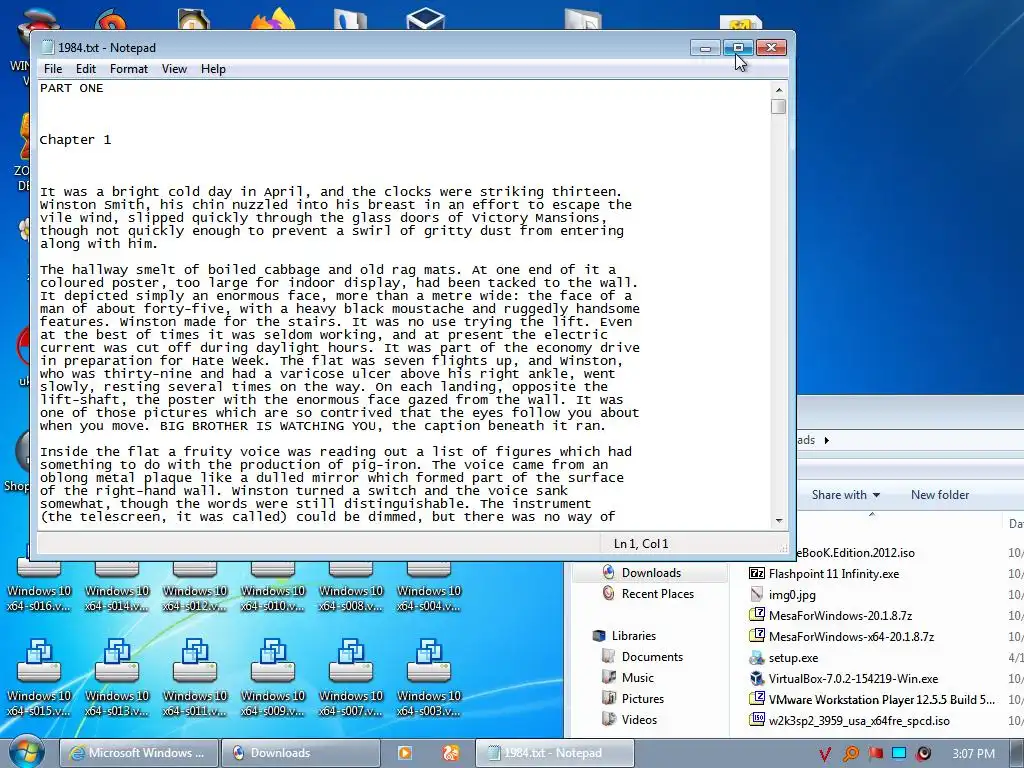Viewport: 1024px width, 768px height.
Task: Select VMware Workstation Player 12.5.5 file
Action: 882,699
